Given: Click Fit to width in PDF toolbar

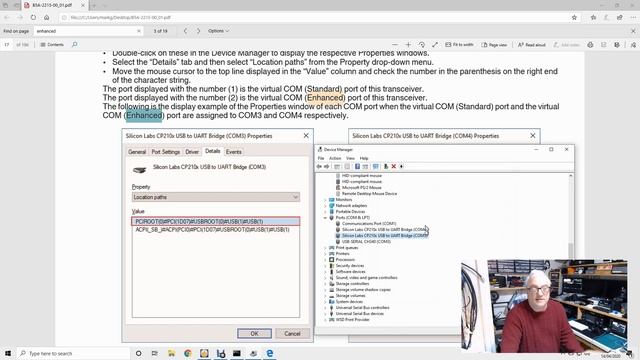Looking at the screenshot, I should (x=459, y=44).
